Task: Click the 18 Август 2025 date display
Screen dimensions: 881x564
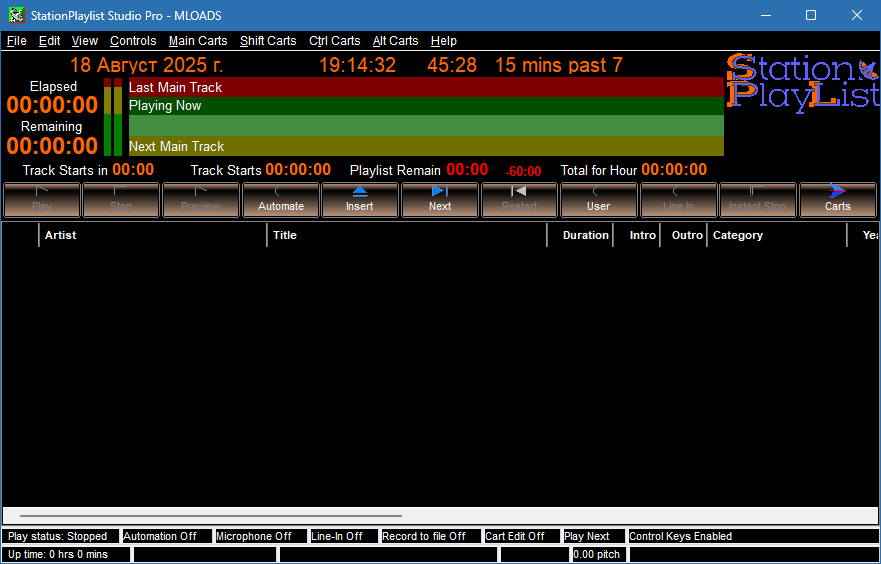Action: point(147,65)
